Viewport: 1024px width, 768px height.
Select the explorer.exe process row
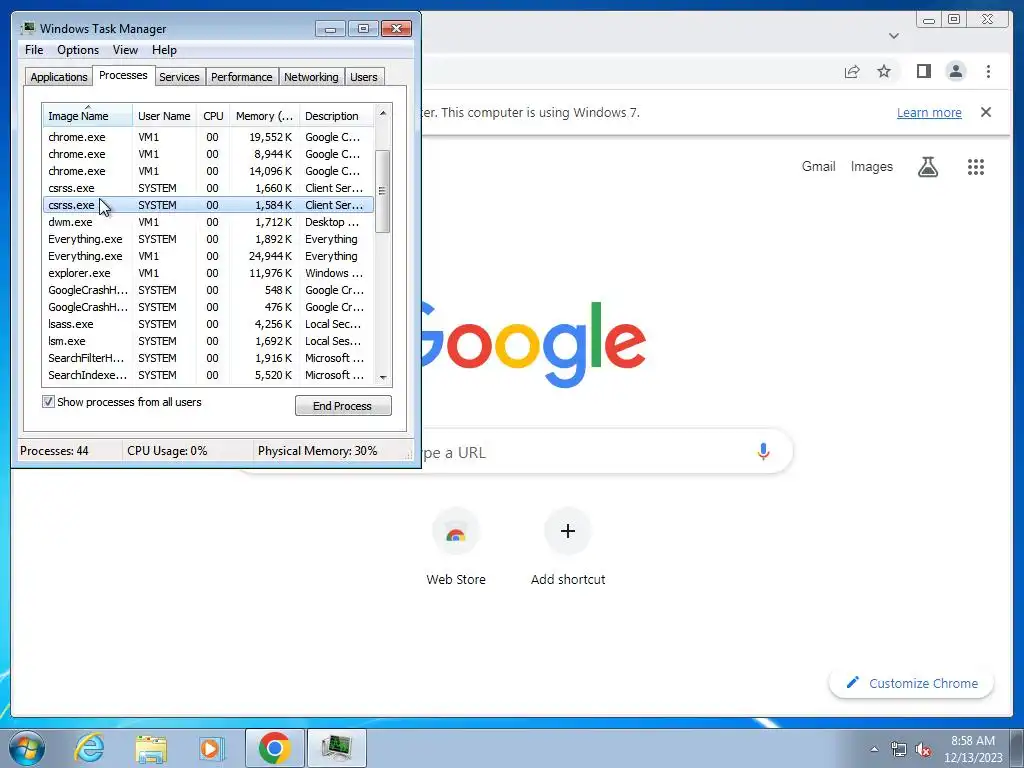(208, 273)
